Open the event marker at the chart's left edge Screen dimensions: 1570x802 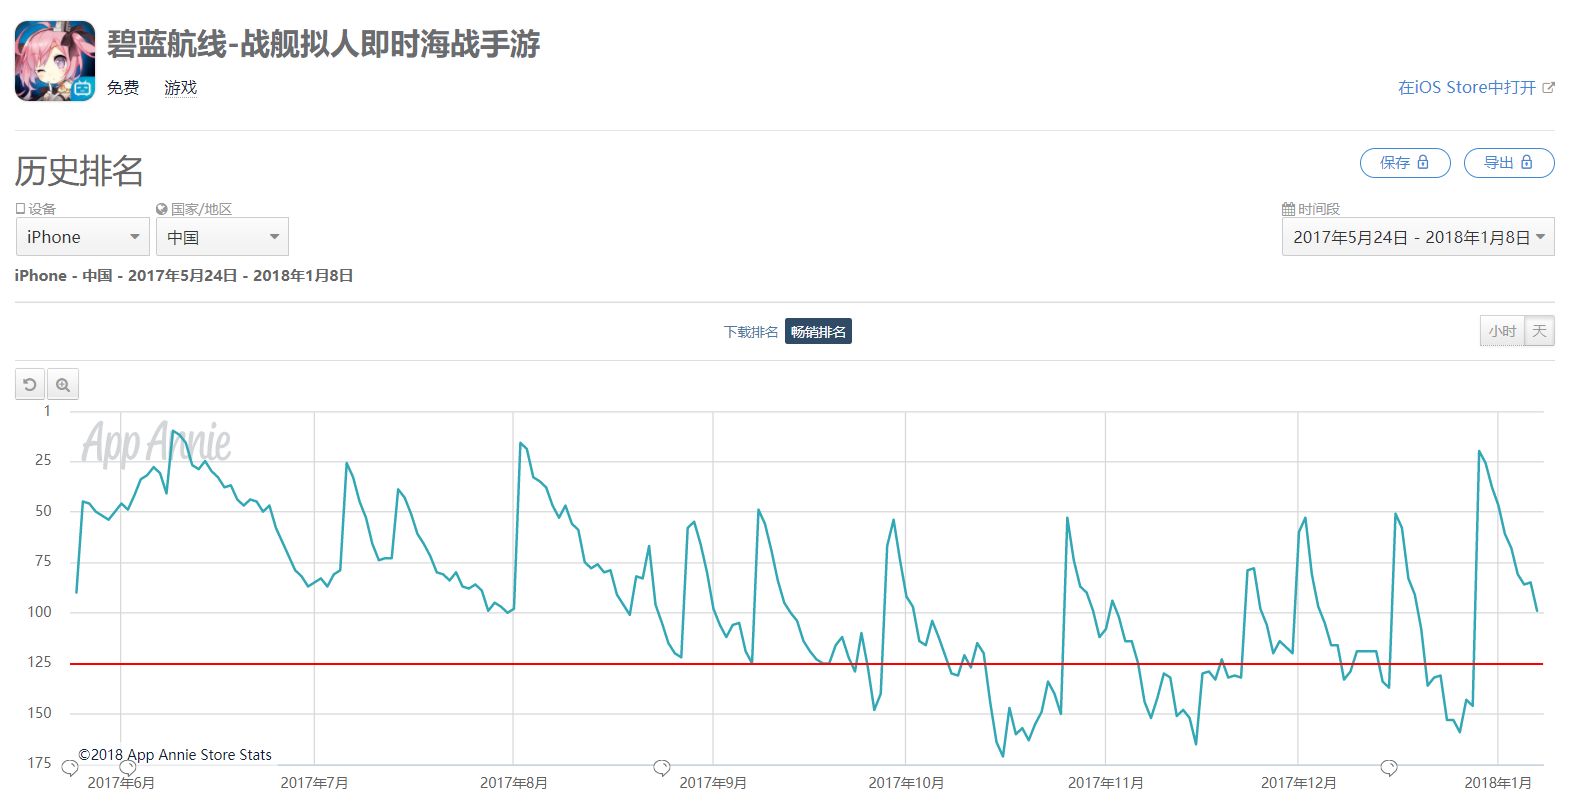(70, 768)
